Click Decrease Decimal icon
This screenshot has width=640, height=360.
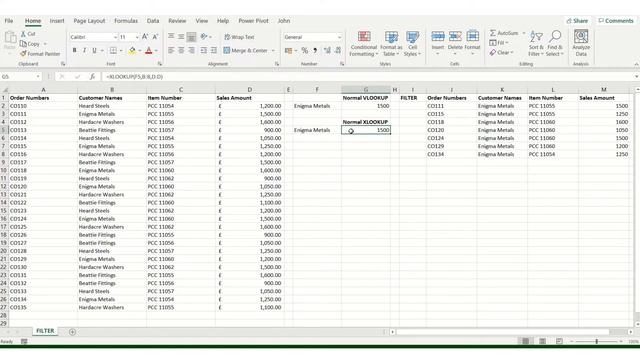[338, 50]
